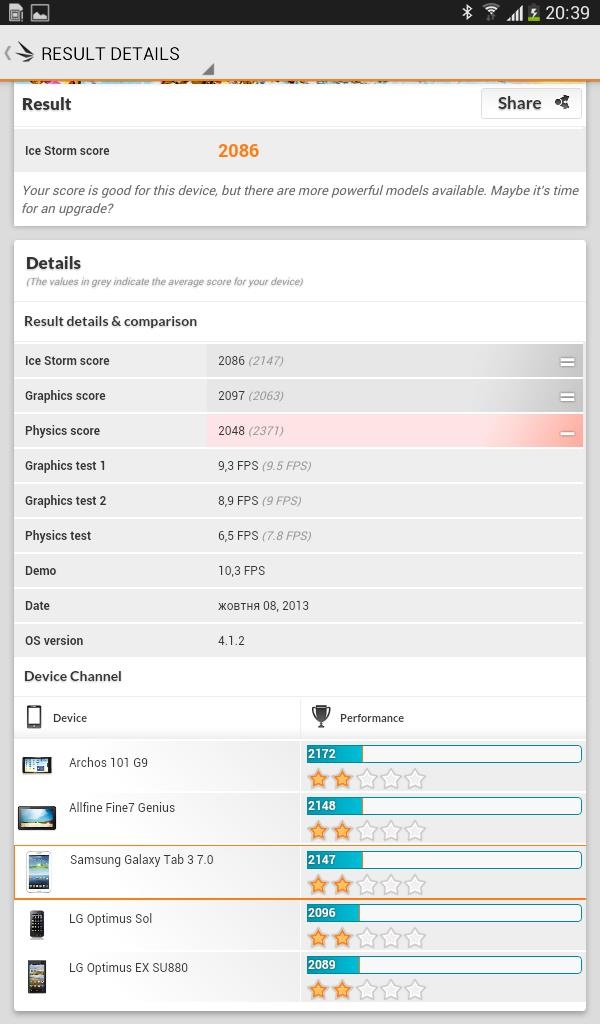Tap the LG Optimus EX SU880 image

tap(36, 976)
